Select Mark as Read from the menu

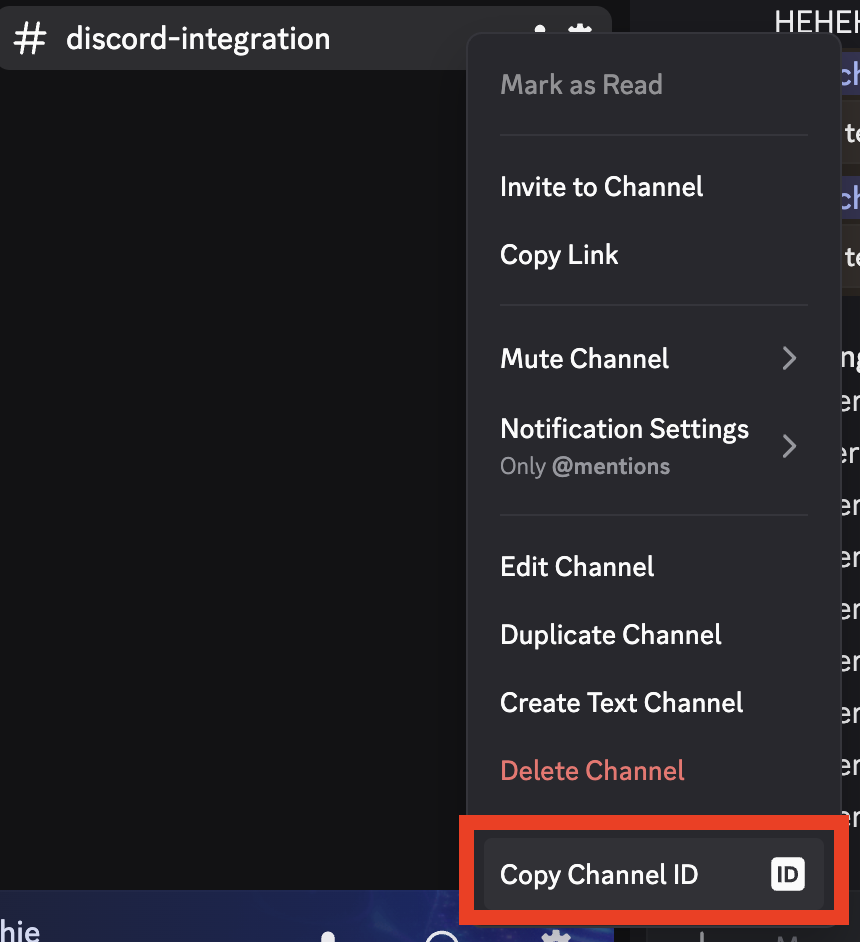point(581,85)
